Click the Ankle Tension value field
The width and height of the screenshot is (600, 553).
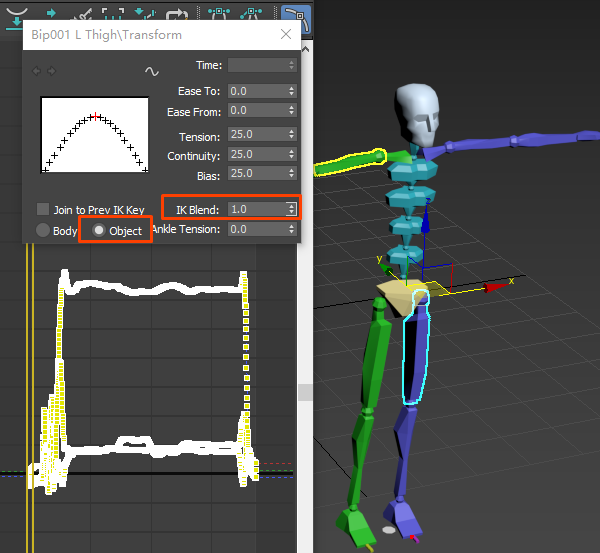pos(255,229)
